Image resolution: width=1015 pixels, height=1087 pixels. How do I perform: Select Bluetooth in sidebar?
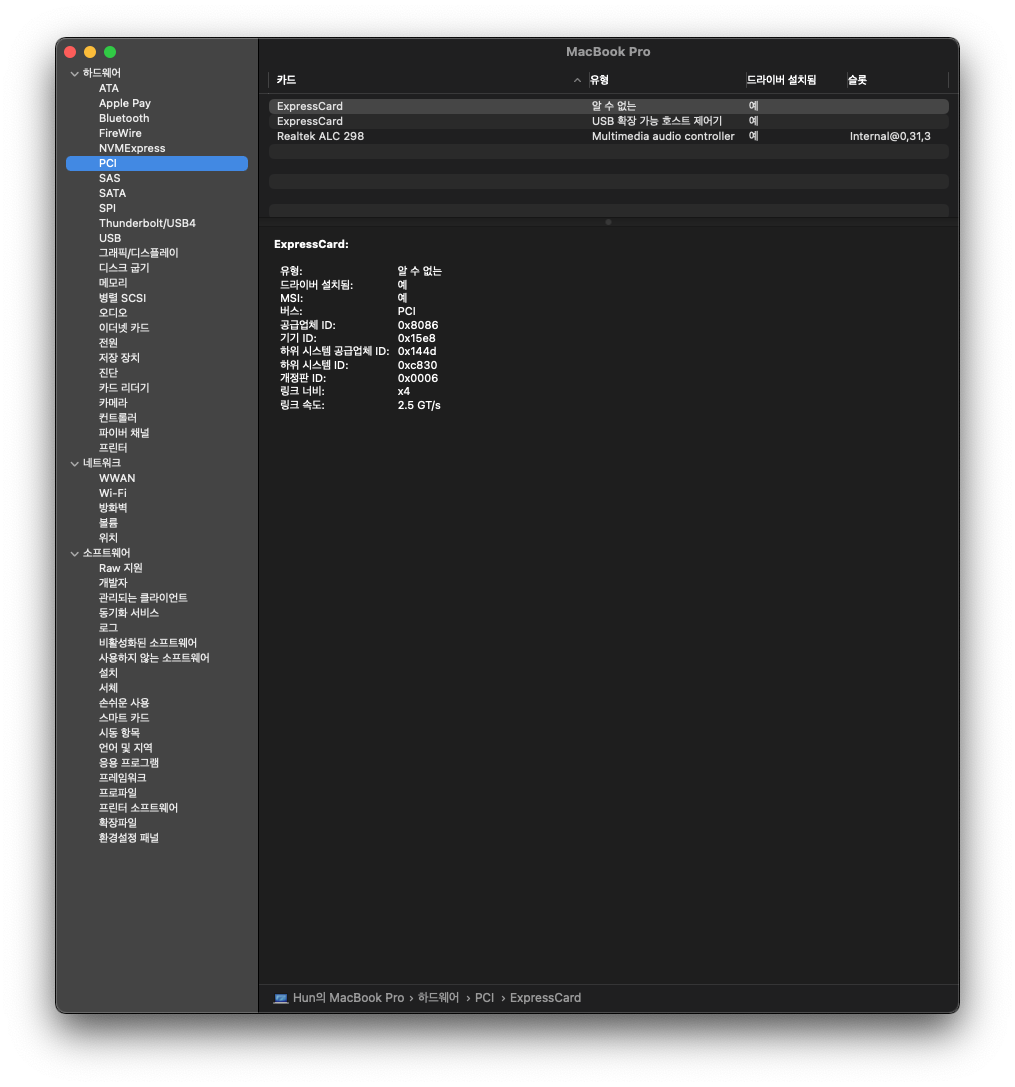(x=124, y=119)
